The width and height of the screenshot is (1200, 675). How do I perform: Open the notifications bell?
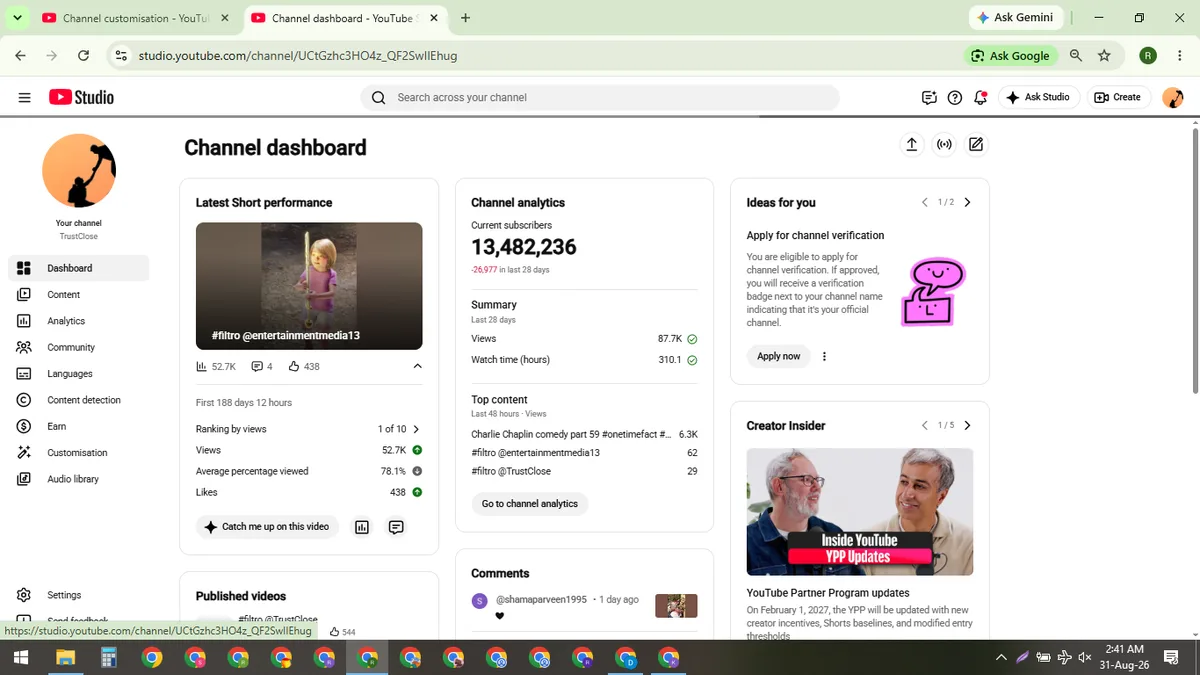coord(980,97)
